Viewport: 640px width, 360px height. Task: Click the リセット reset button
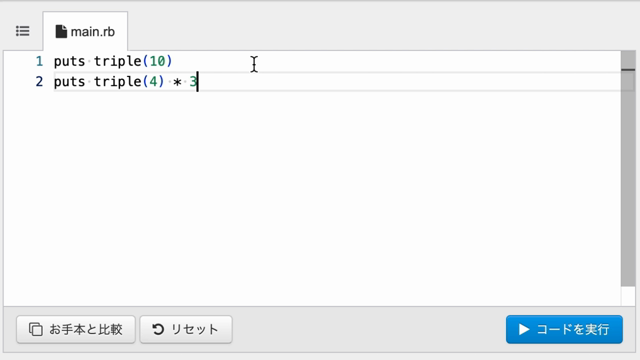(x=186, y=329)
